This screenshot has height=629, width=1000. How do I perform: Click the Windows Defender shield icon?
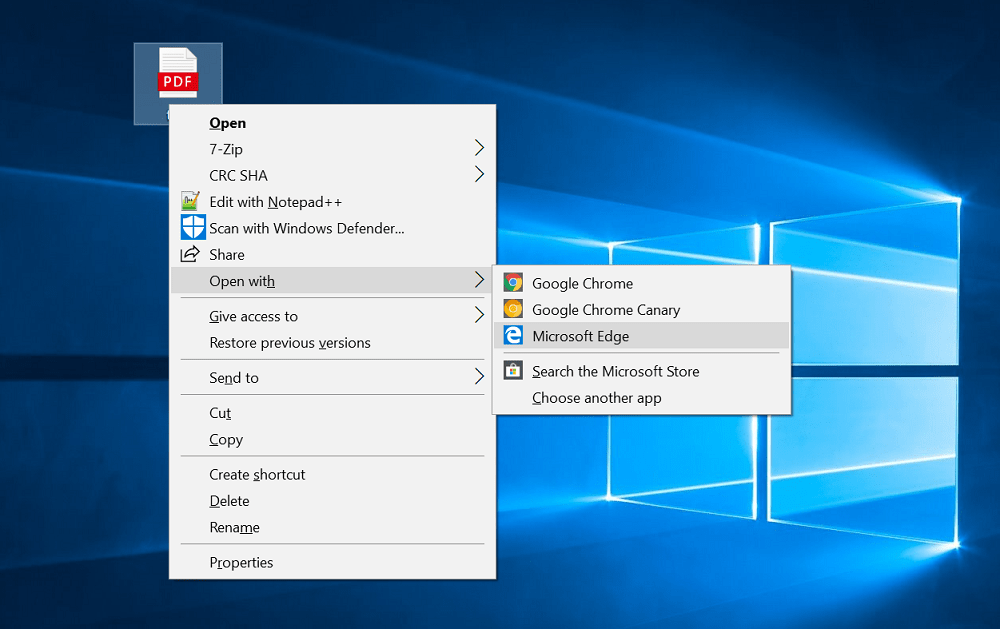click(x=193, y=227)
